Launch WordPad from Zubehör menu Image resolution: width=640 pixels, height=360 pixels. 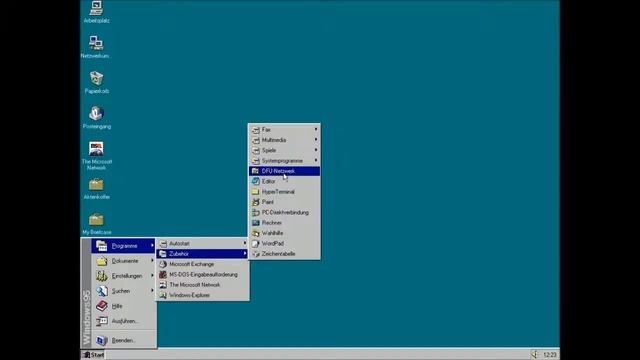click(284, 243)
